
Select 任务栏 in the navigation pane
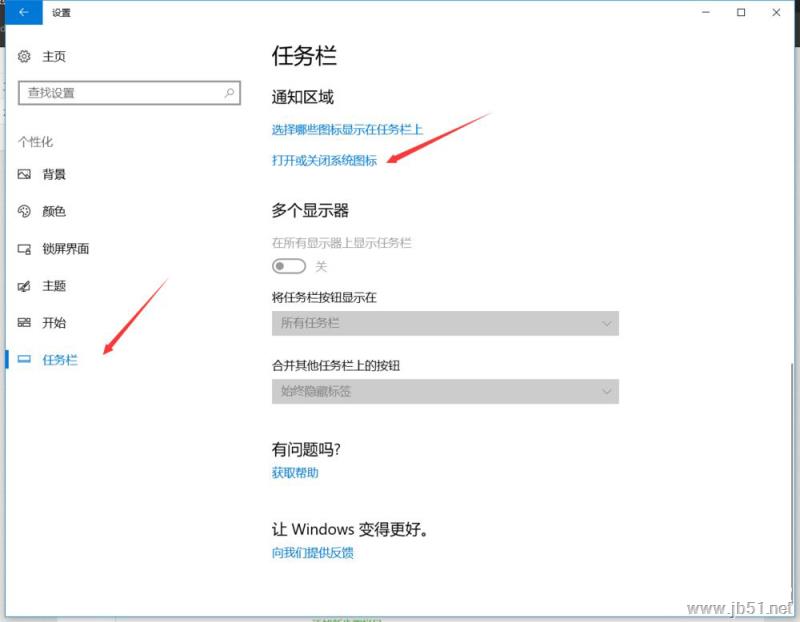pyautogui.click(x=62, y=361)
